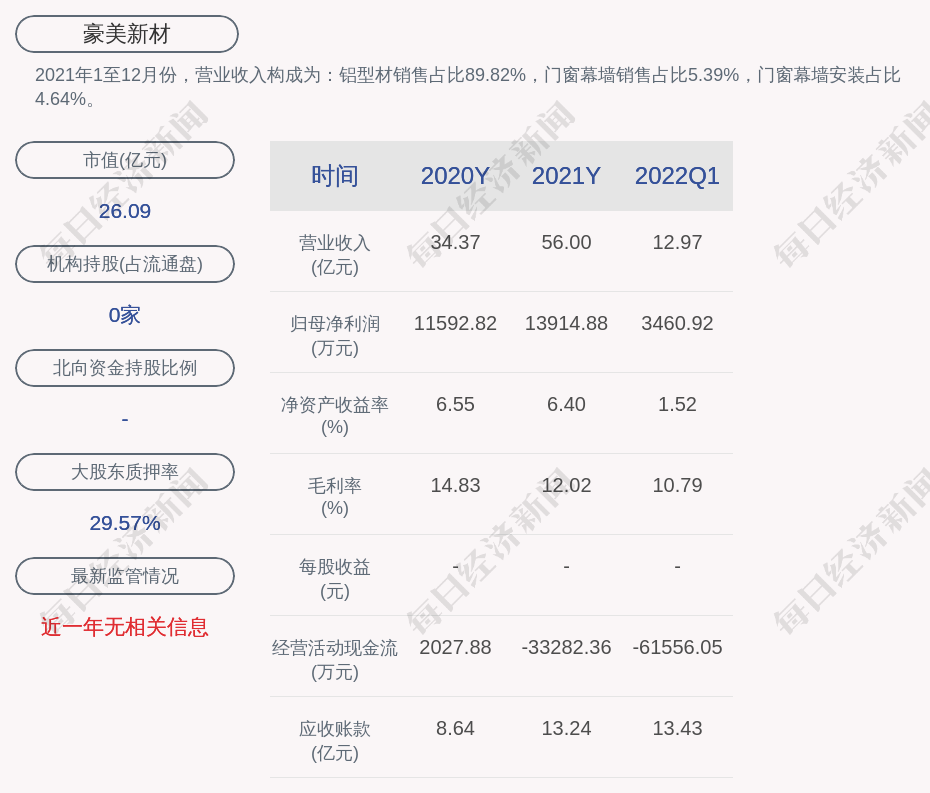Screen dimensions: 930x793
Task: Click the 营业收入(亿元) row label
Action: click(335, 255)
